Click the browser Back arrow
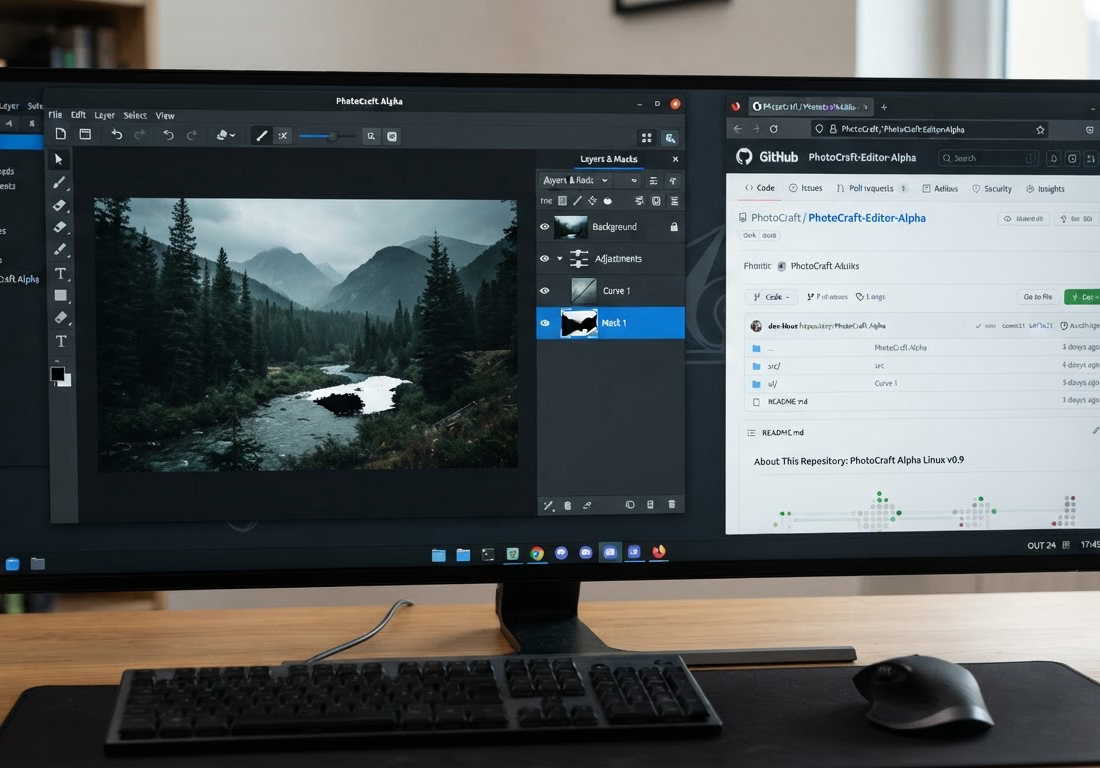The image size is (1100, 768). [x=737, y=129]
